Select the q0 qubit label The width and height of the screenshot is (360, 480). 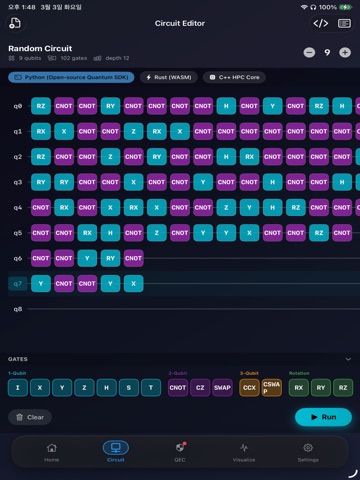click(18, 106)
